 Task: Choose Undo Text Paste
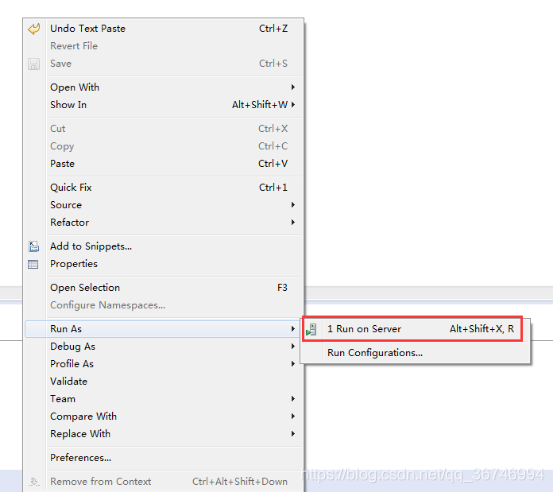pos(163,29)
